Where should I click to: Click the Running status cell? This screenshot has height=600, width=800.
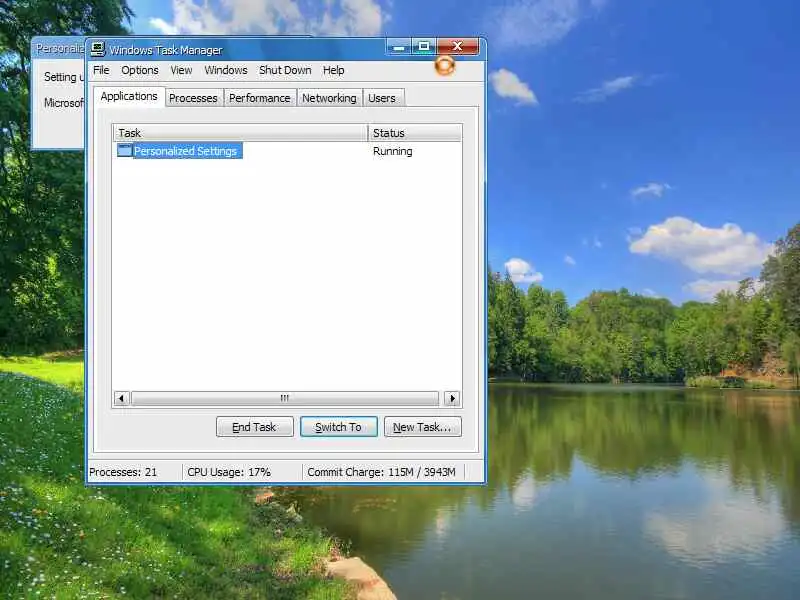[392, 151]
